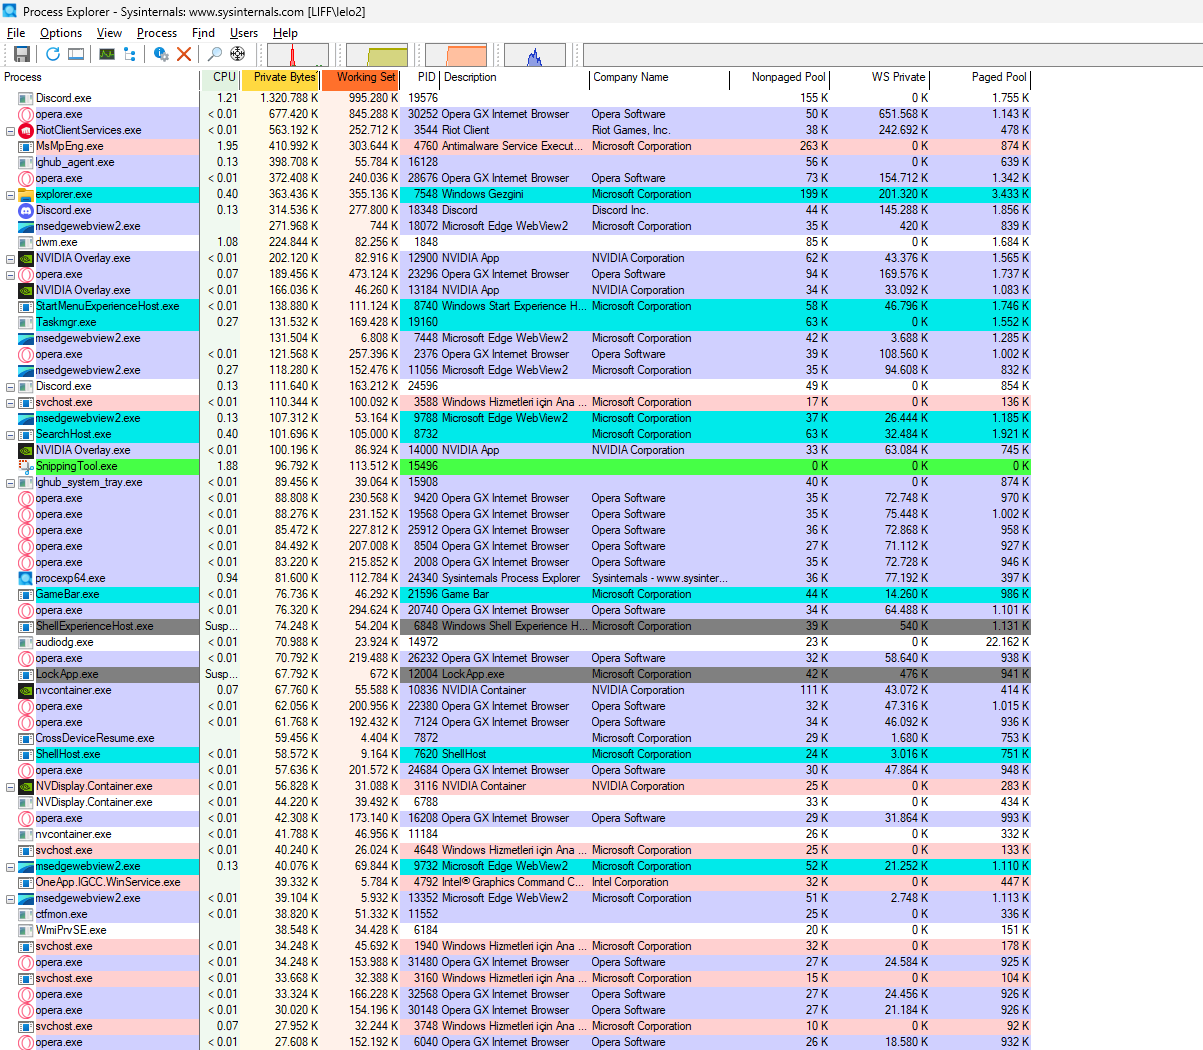Screen dimensions: 1203x1050
Task: Click the Find Handle magnifier icon
Action: (214, 54)
